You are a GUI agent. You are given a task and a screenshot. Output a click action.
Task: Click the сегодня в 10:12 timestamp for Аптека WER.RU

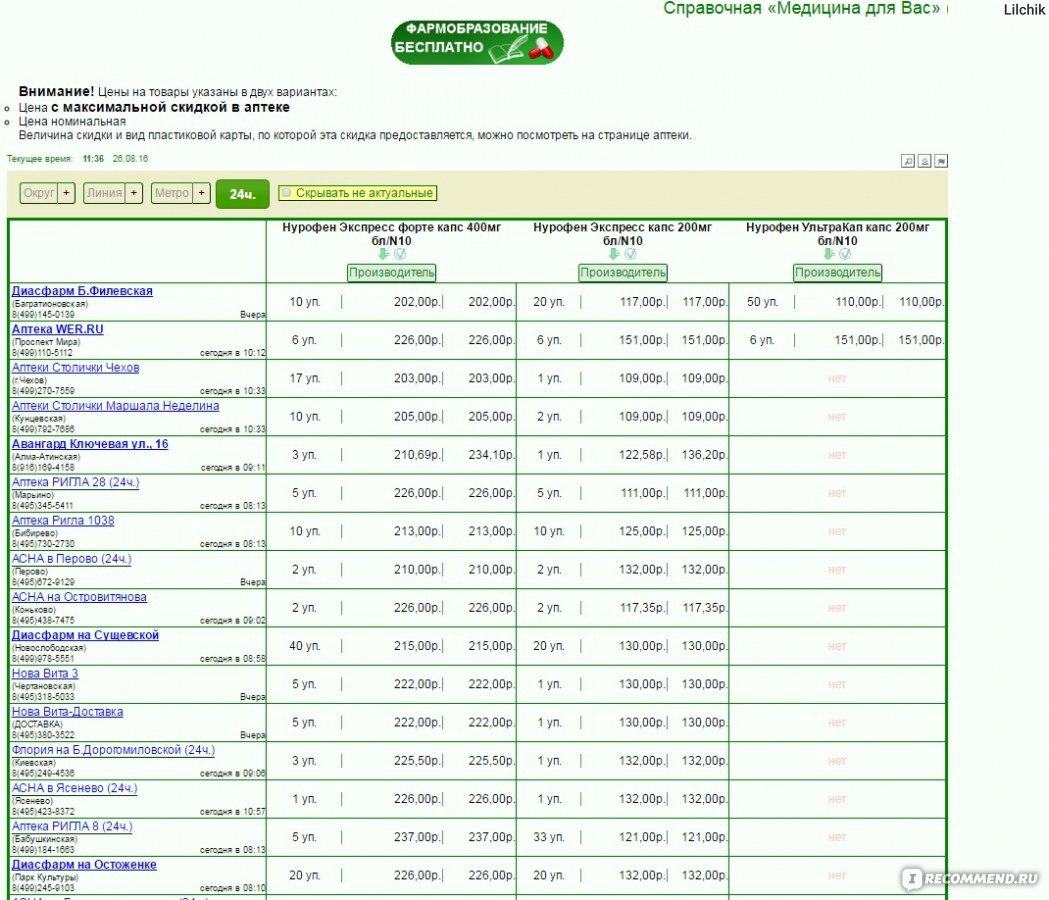232,353
